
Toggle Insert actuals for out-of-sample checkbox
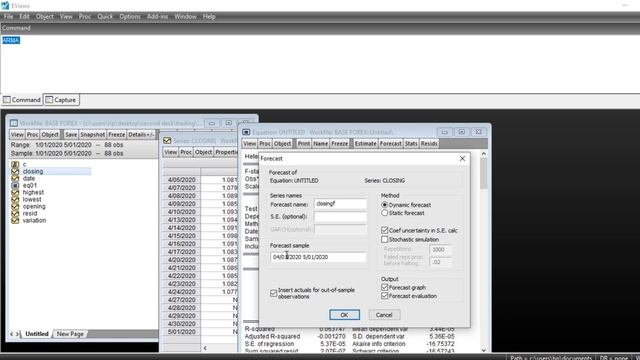(x=273, y=293)
